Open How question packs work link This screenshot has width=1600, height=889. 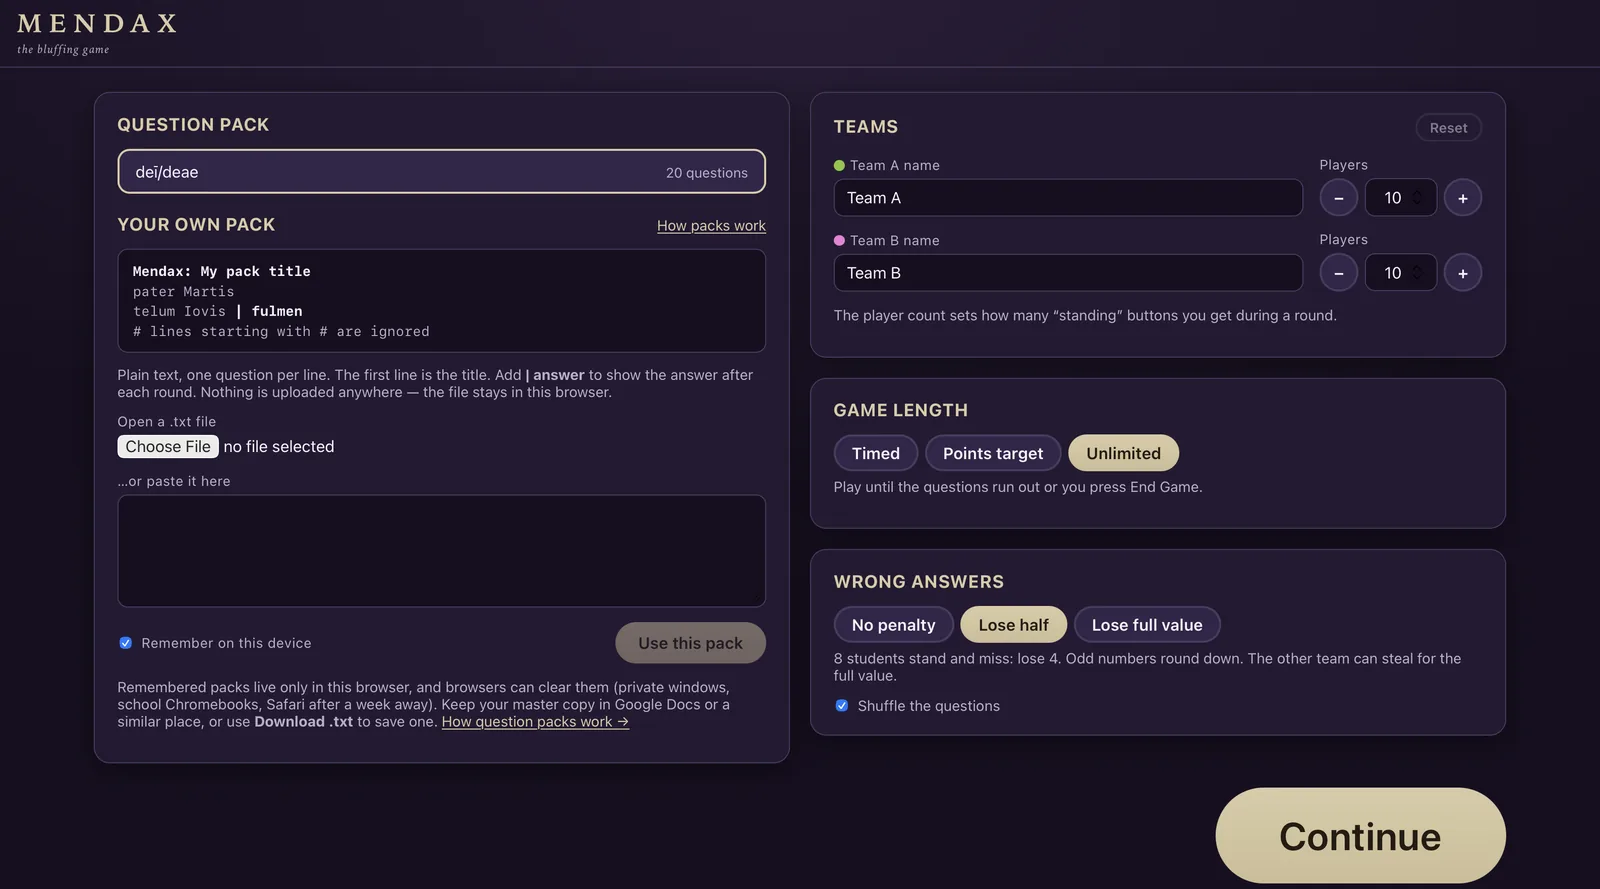point(535,722)
